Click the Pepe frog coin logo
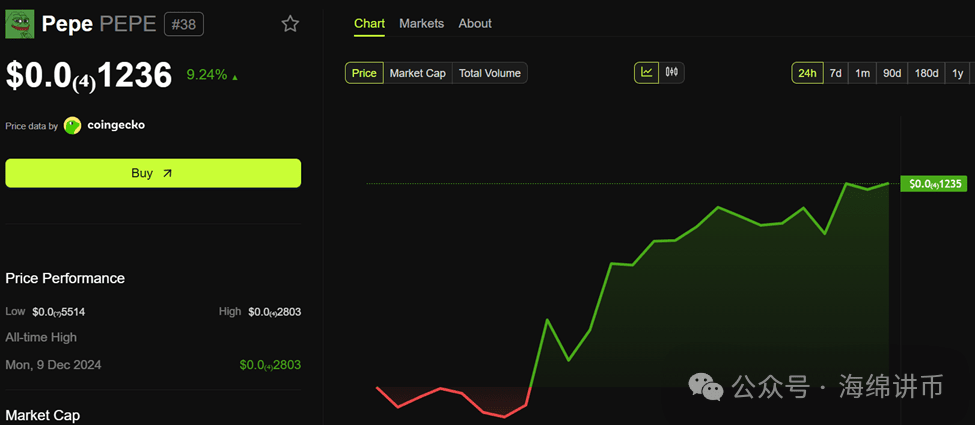The width and height of the screenshot is (975, 425). (20, 24)
